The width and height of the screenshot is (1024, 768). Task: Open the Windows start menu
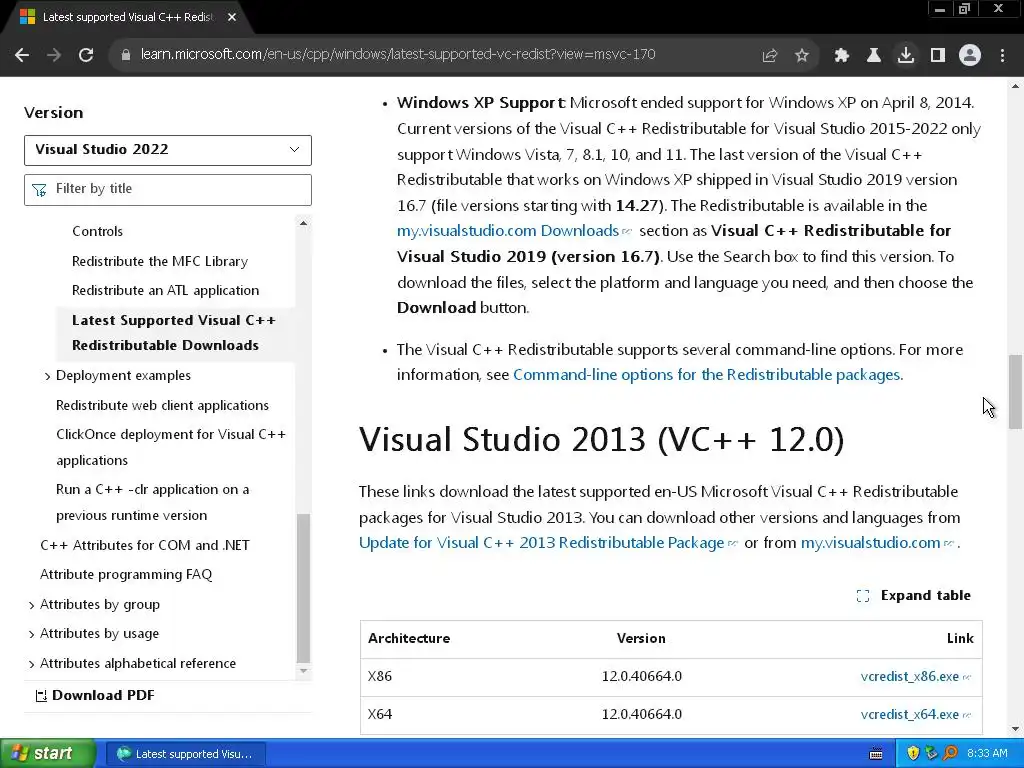tap(48, 754)
